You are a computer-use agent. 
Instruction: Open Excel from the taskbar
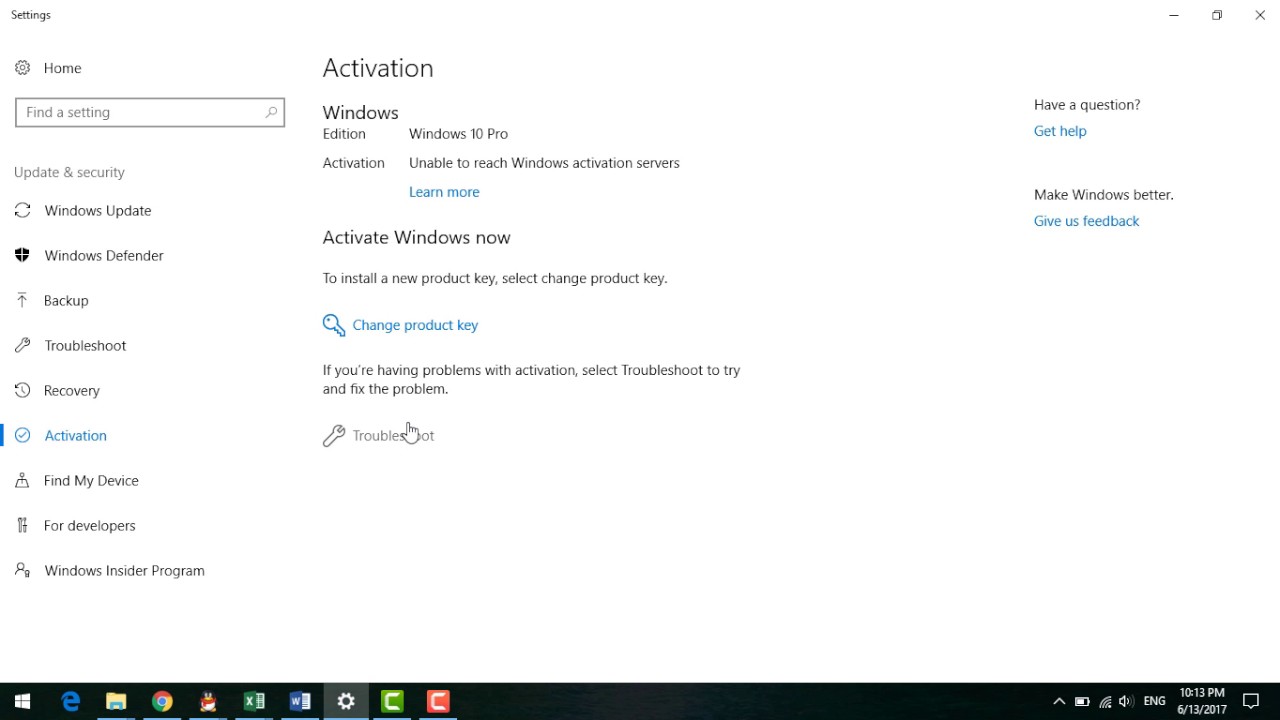point(254,702)
